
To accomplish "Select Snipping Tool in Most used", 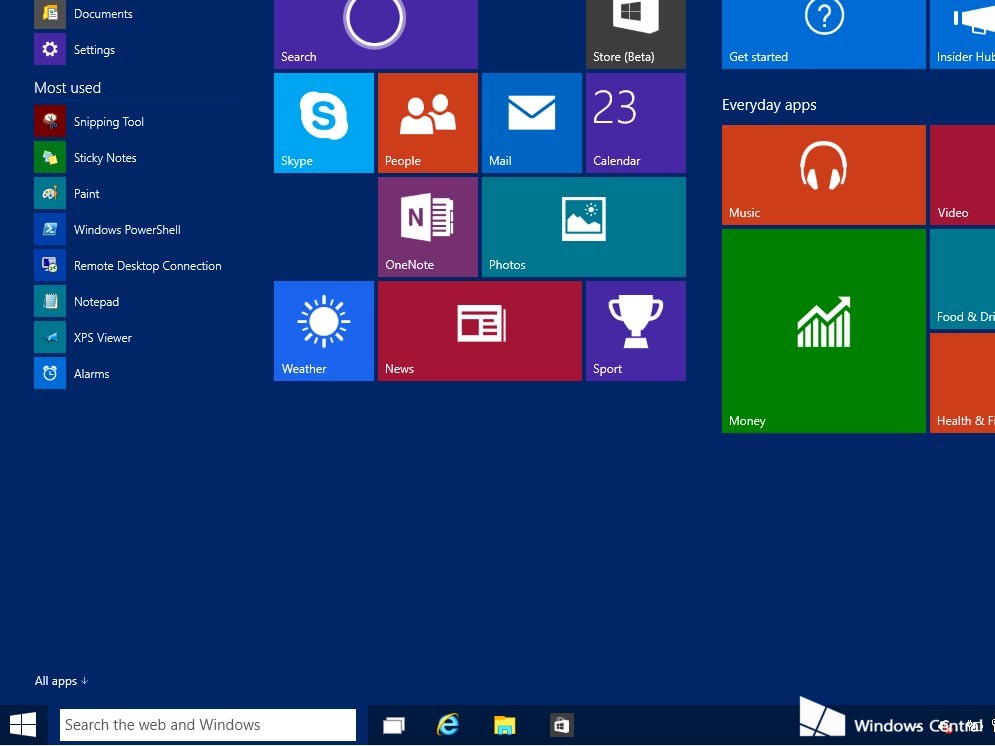I will click(109, 122).
